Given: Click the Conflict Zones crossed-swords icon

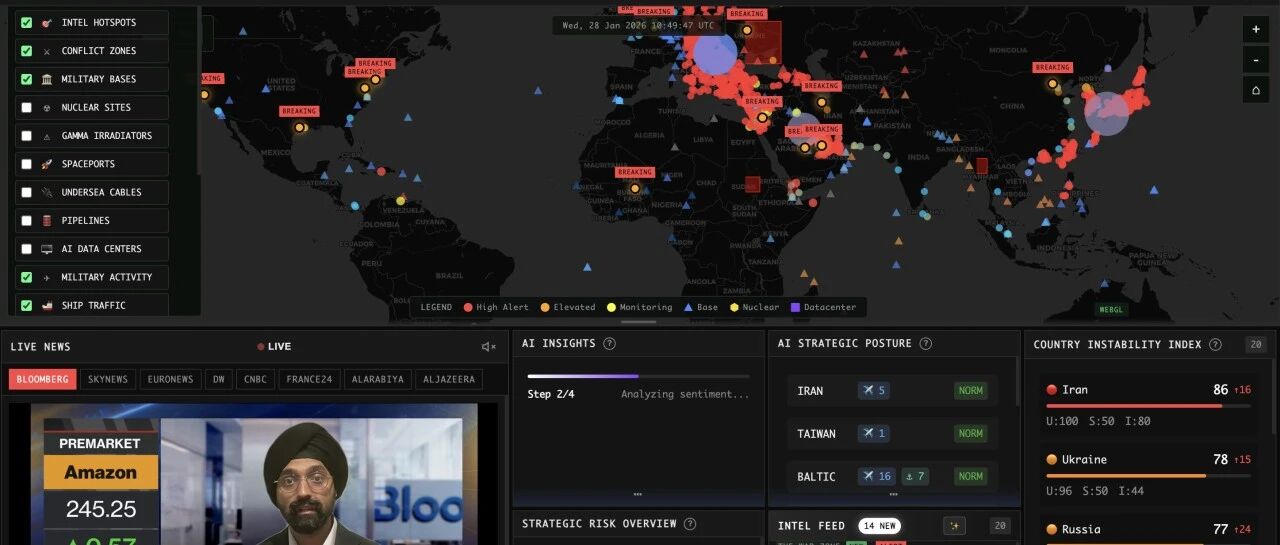Looking at the screenshot, I should click(47, 51).
